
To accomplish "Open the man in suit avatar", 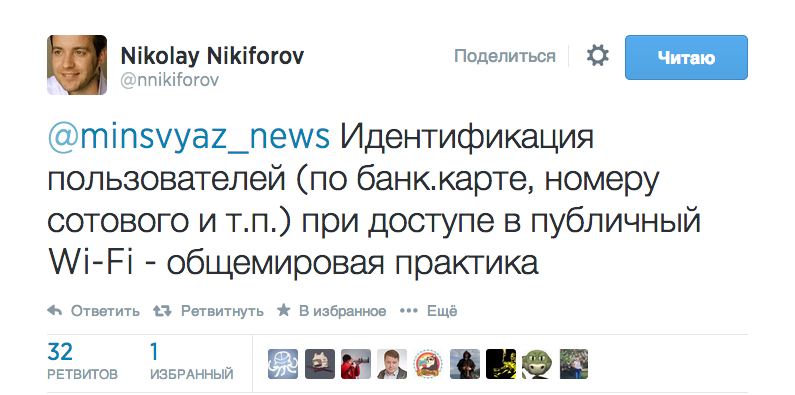I will [392, 364].
